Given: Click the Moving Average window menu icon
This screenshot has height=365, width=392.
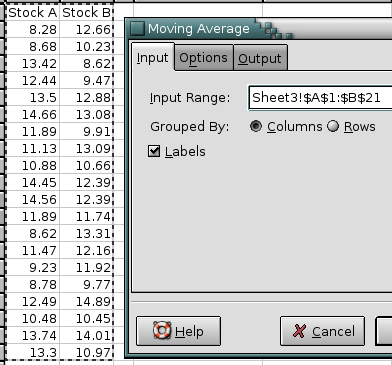Looking at the screenshot, I should point(137,28).
